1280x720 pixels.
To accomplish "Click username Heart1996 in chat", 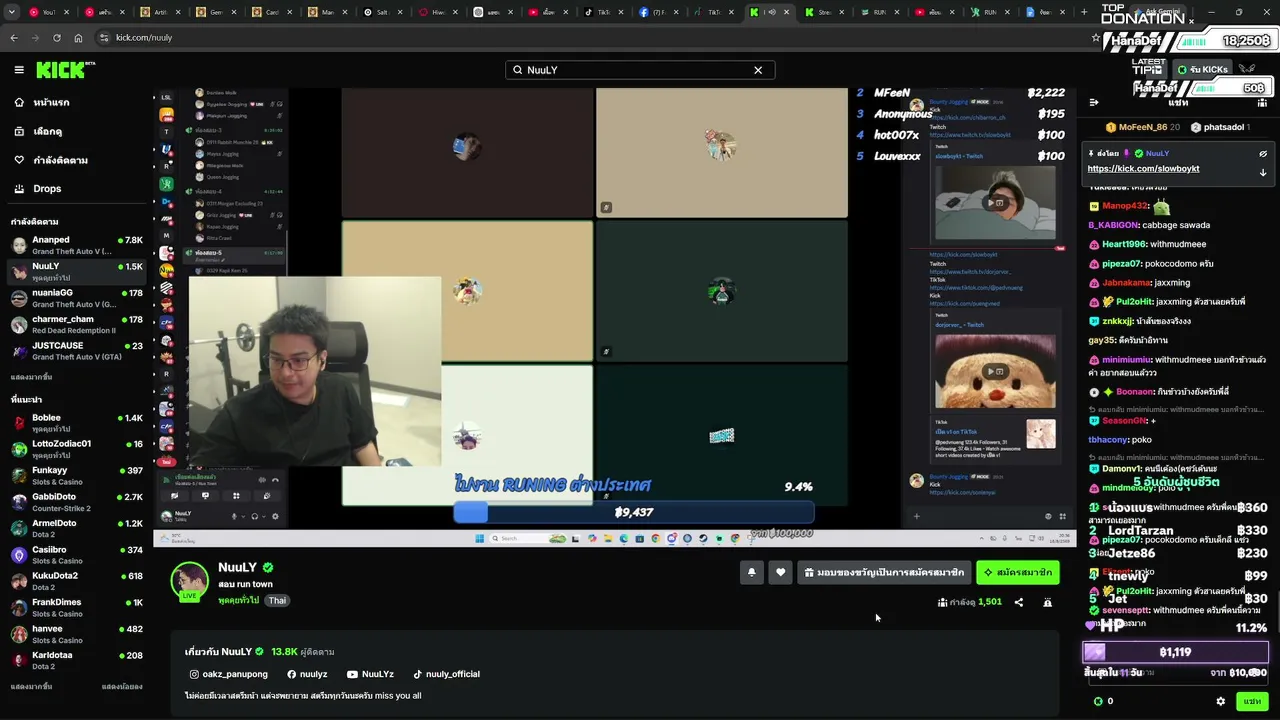I will tap(1124, 244).
